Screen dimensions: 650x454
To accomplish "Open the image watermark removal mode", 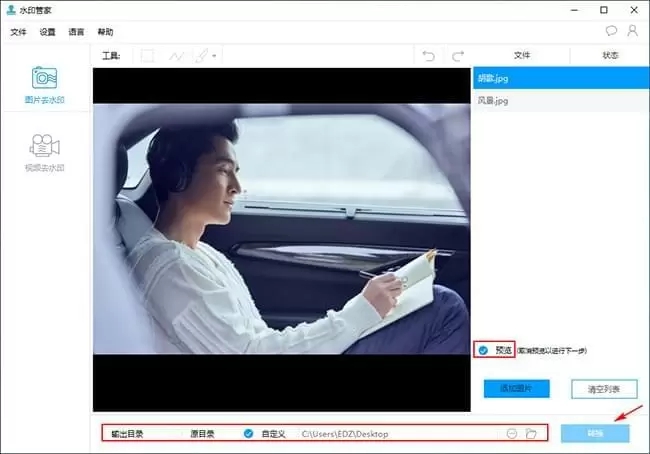I will 44,86.
